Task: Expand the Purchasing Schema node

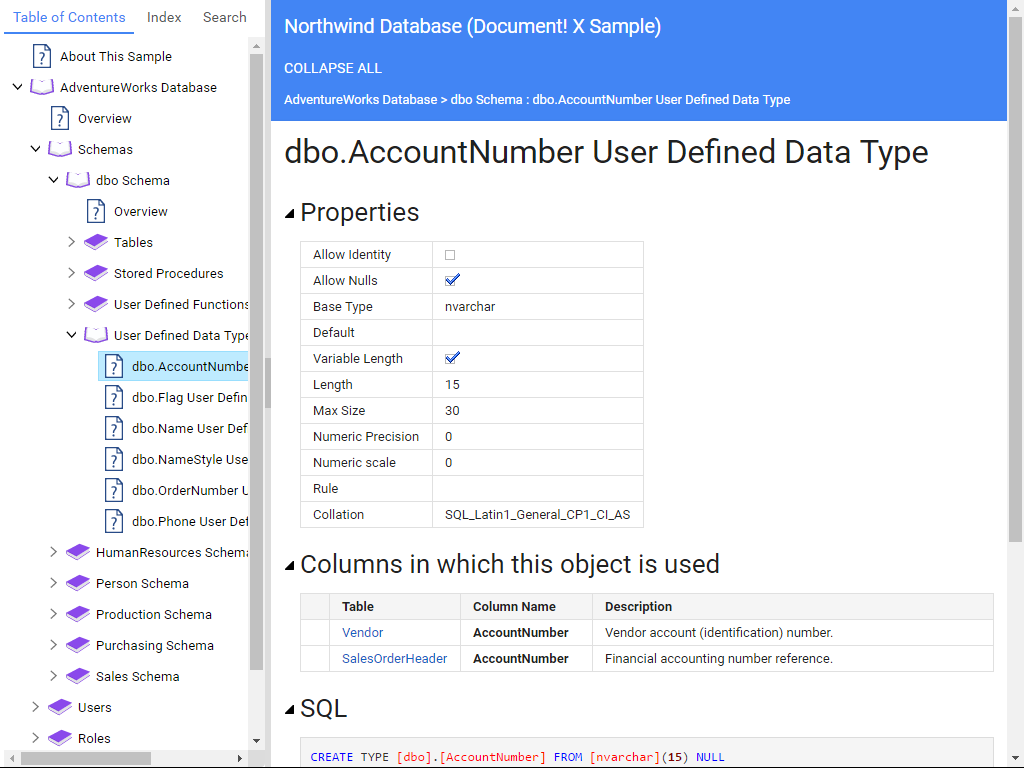Action: pos(54,645)
